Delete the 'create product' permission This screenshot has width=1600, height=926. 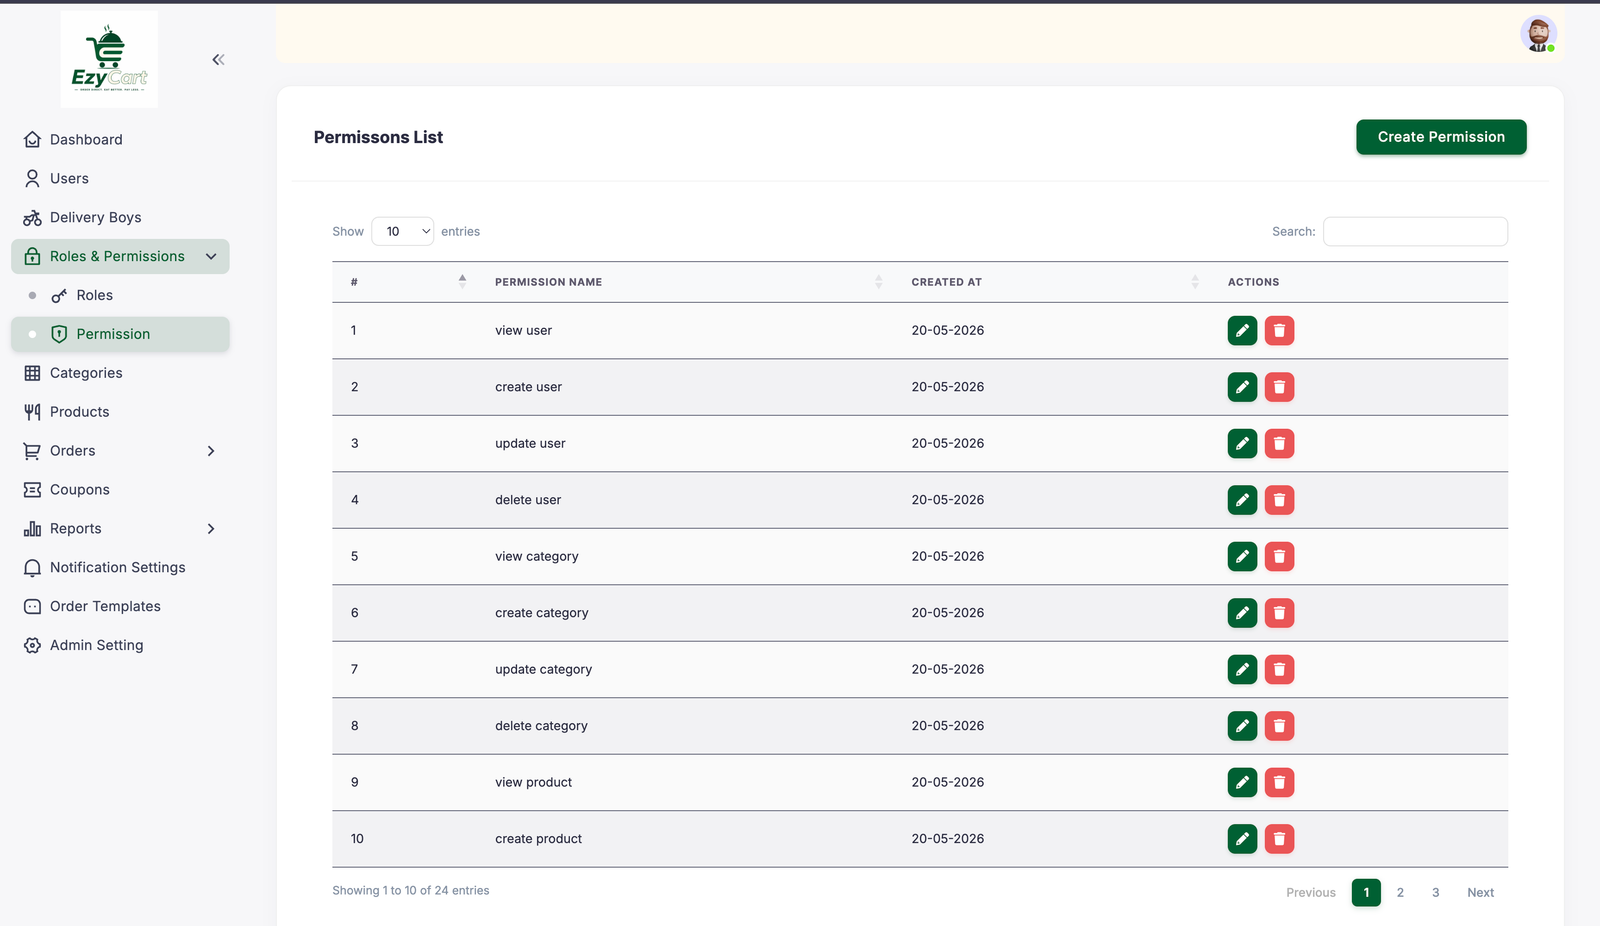point(1279,839)
